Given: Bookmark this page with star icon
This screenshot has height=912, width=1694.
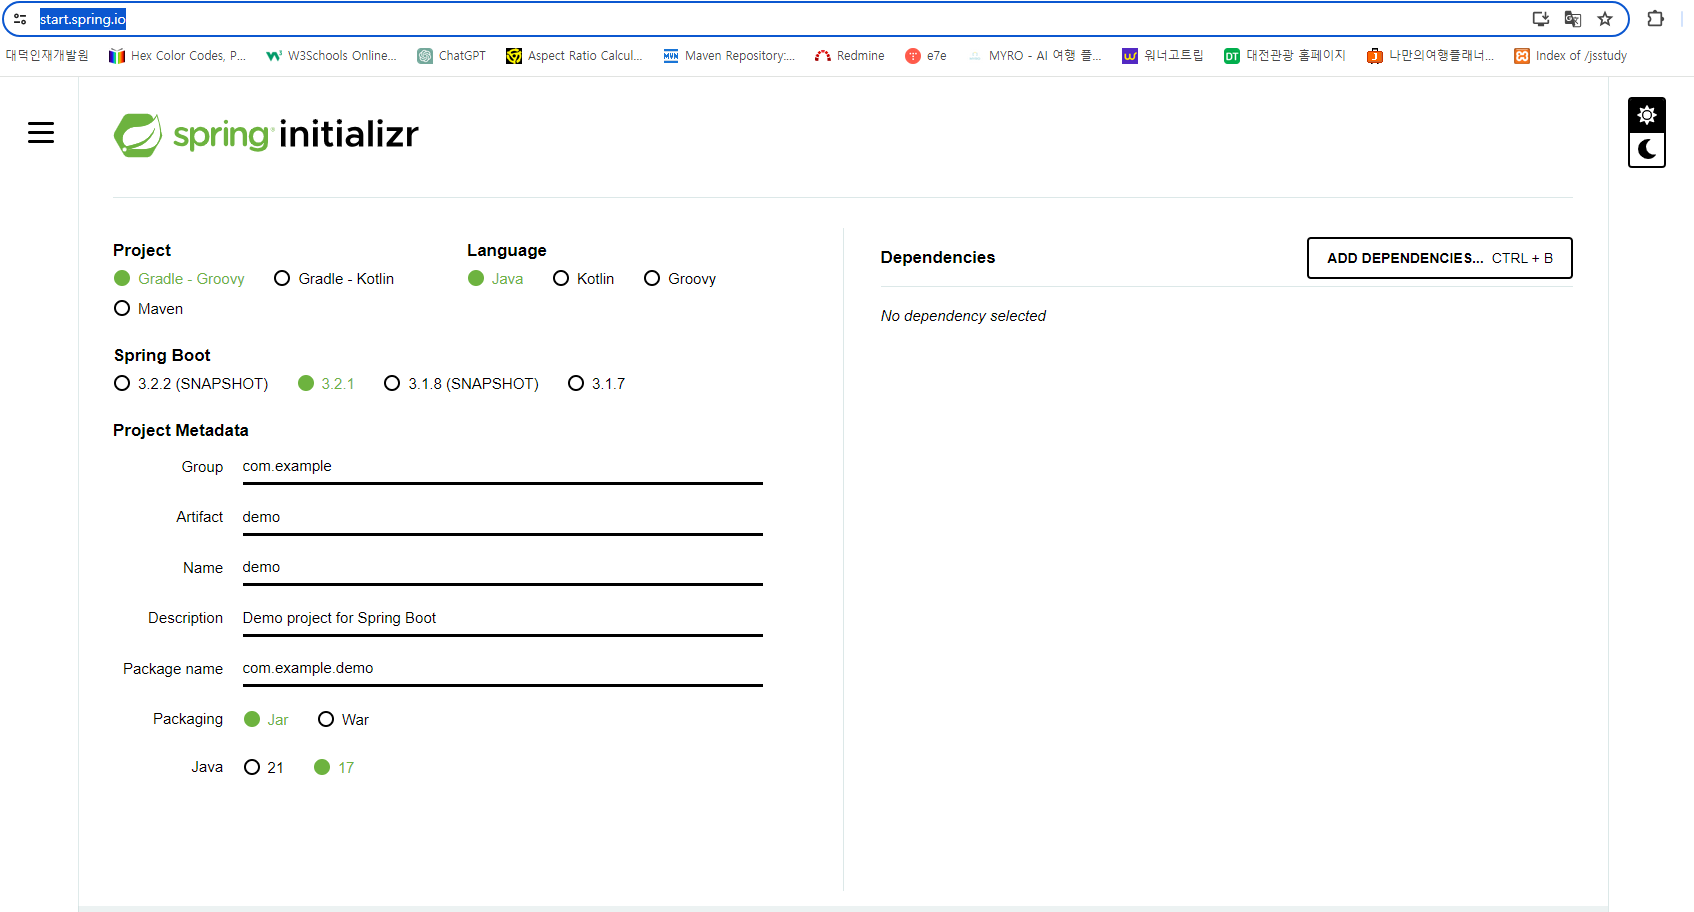Looking at the screenshot, I should pos(1605,19).
